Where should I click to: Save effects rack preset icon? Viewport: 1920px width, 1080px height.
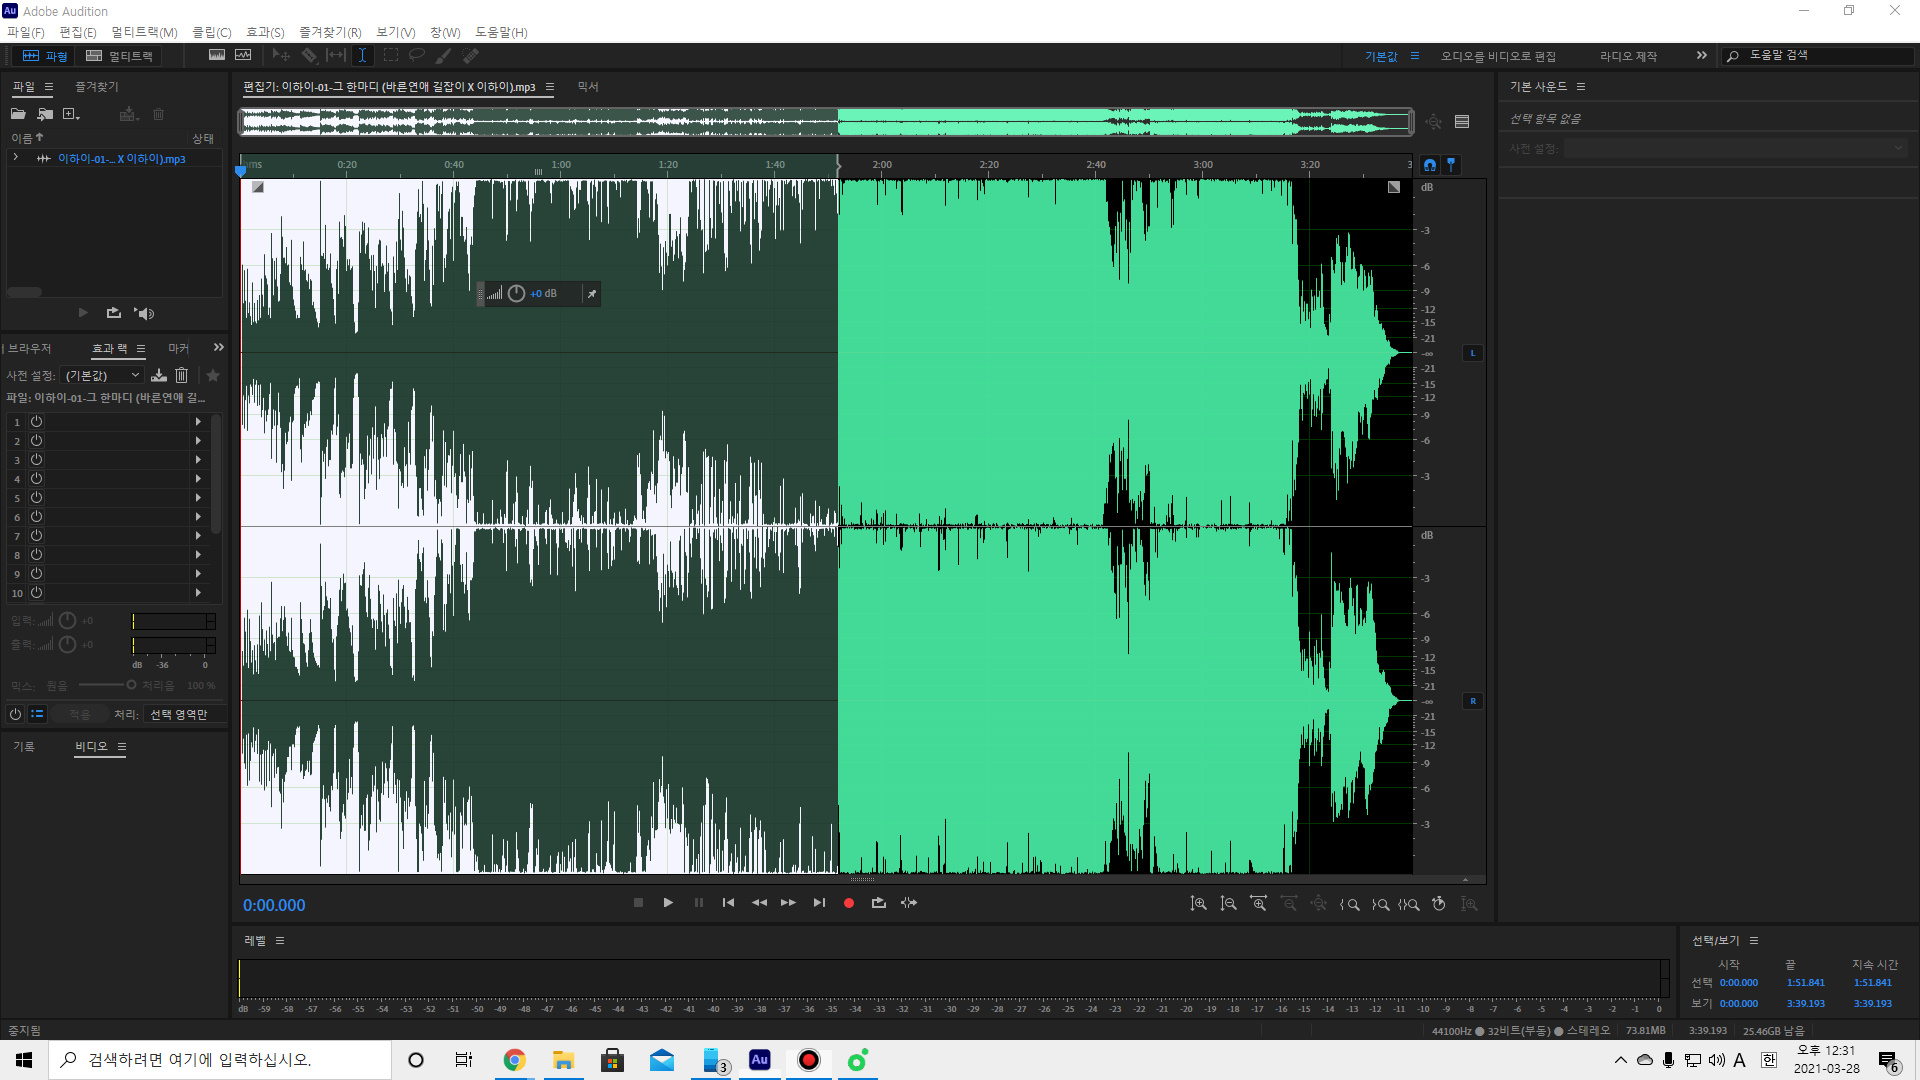pyautogui.click(x=159, y=375)
